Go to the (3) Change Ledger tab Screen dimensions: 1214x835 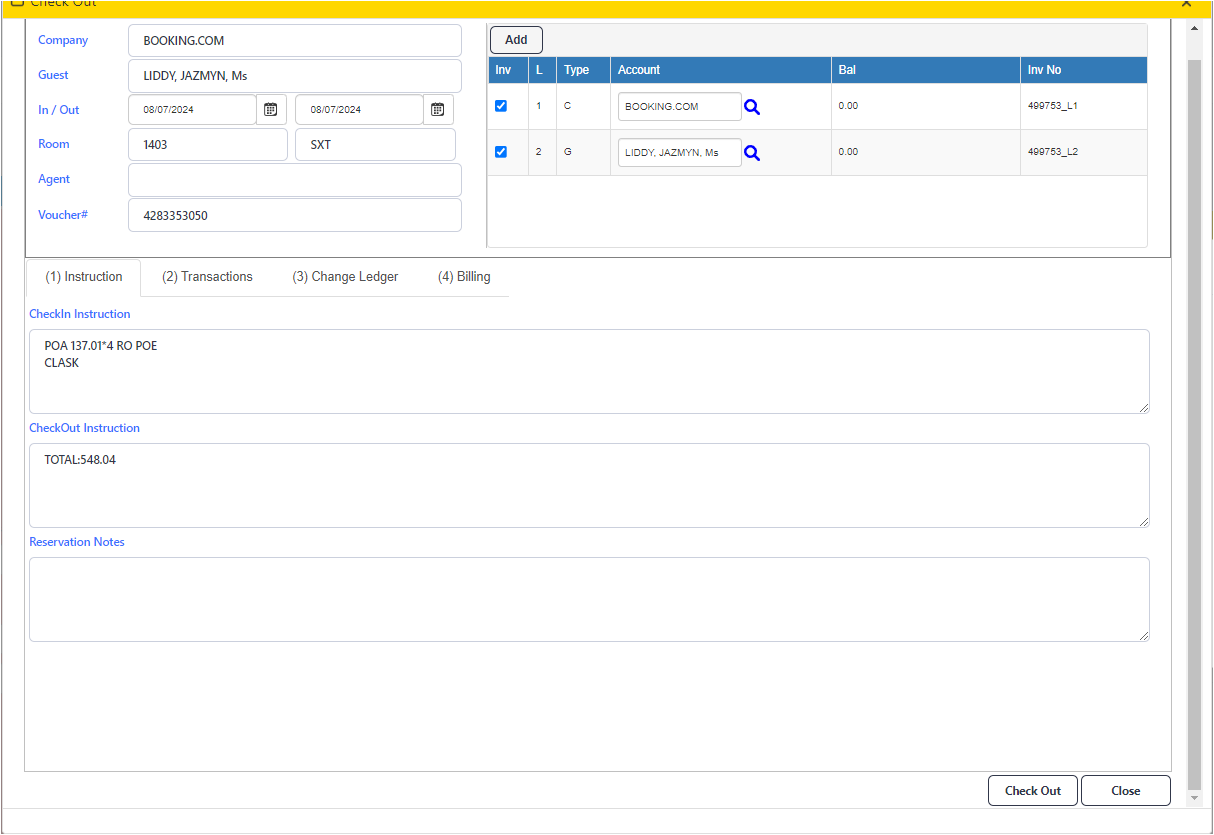[x=345, y=277]
